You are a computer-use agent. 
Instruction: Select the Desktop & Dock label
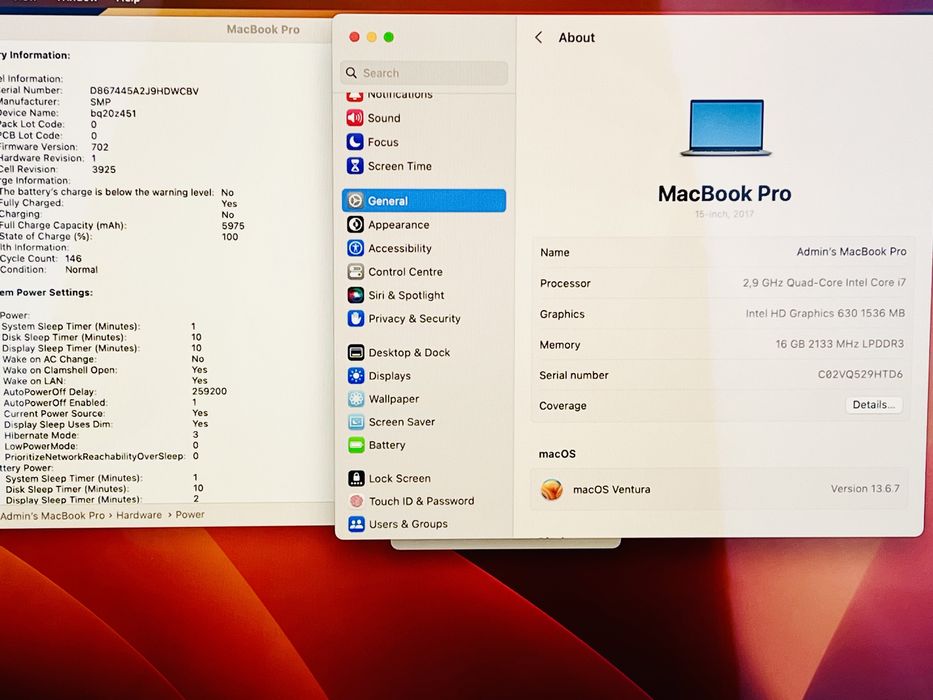(409, 352)
